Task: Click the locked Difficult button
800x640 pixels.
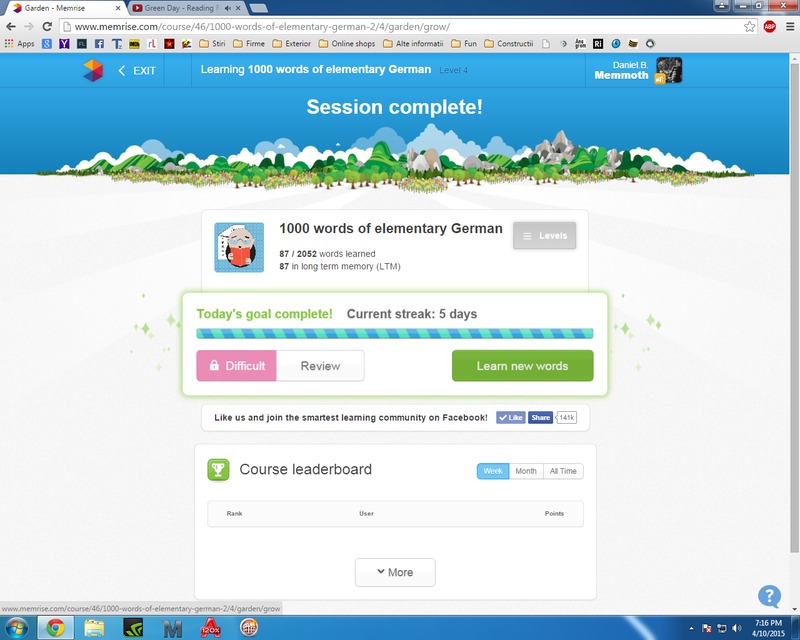Action: (236, 366)
